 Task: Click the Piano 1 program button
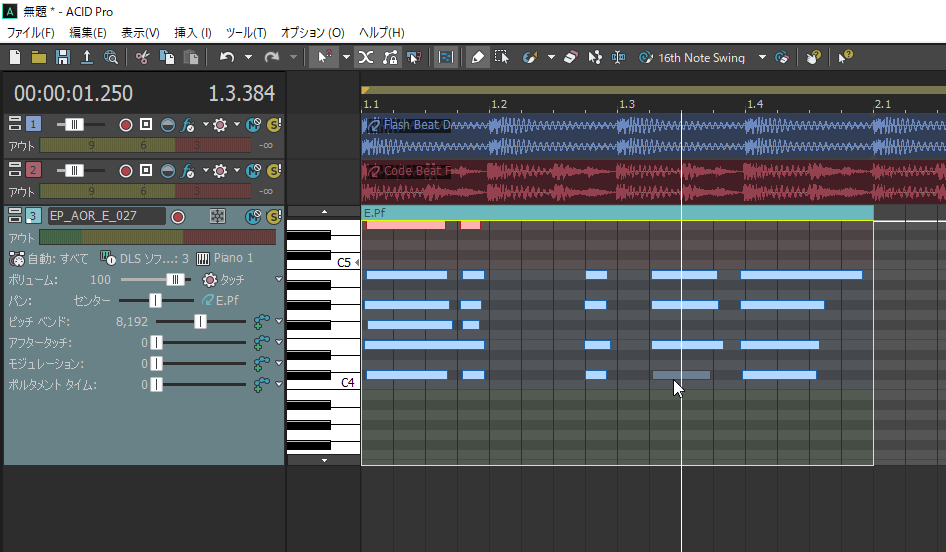tap(225, 258)
